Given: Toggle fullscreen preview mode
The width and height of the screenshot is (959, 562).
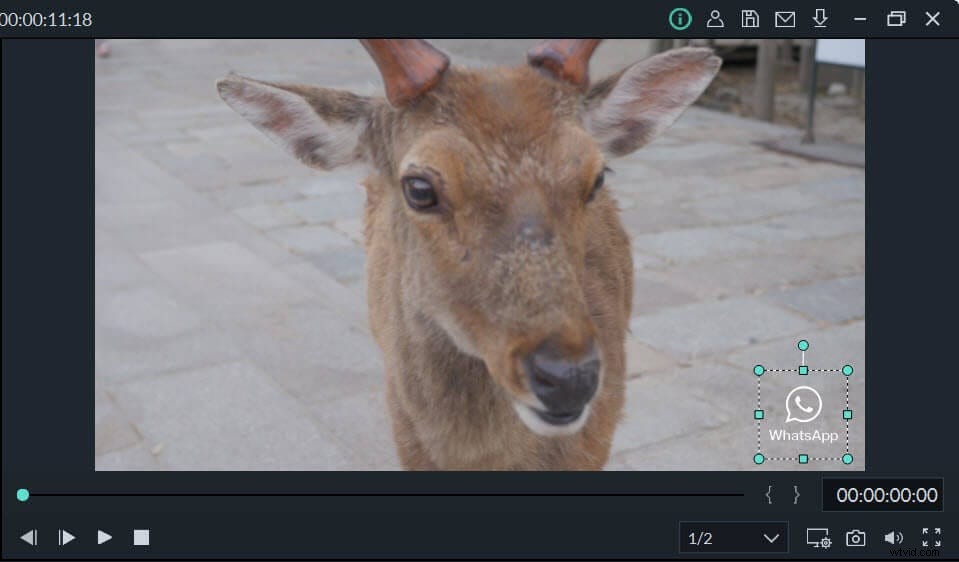Looking at the screenshot, I should [931, 538].
